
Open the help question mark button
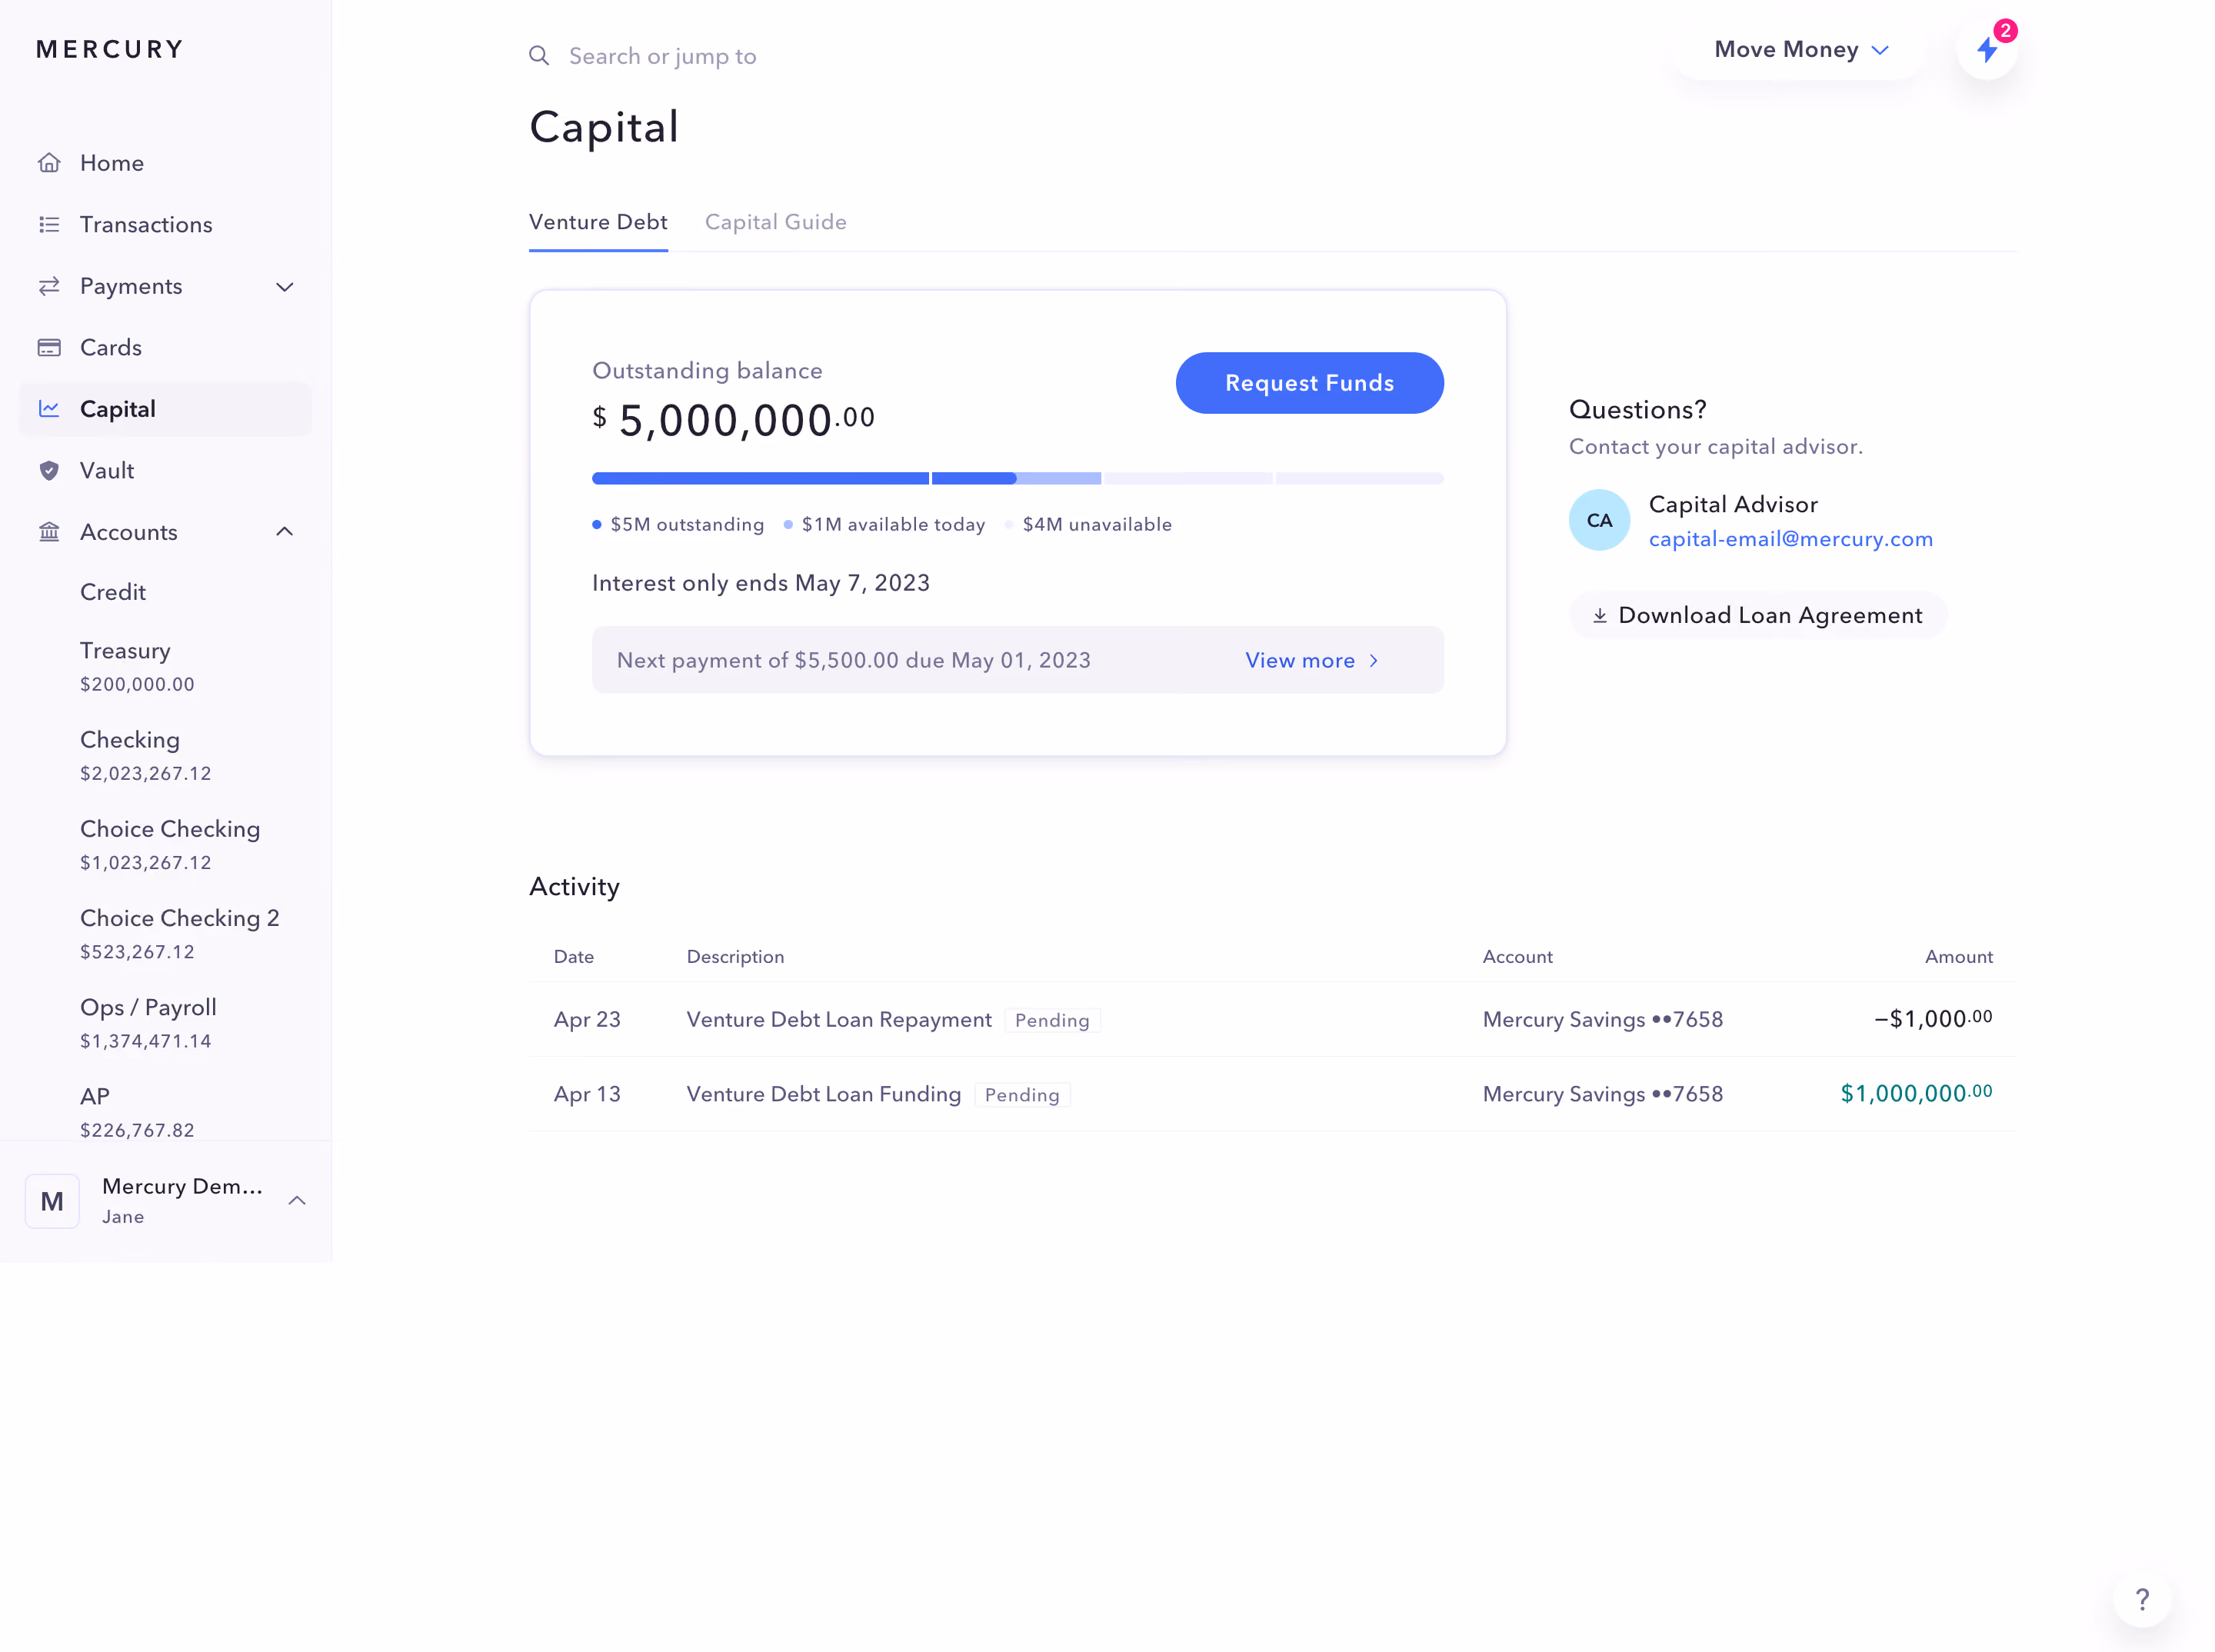(2142, 1599)
